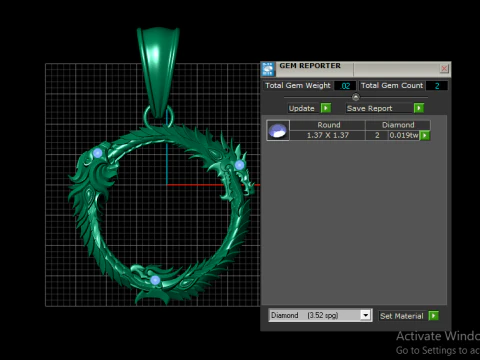Click the green arrow beside Set Material
Screen dimensions: 480x360
point(433,316)
